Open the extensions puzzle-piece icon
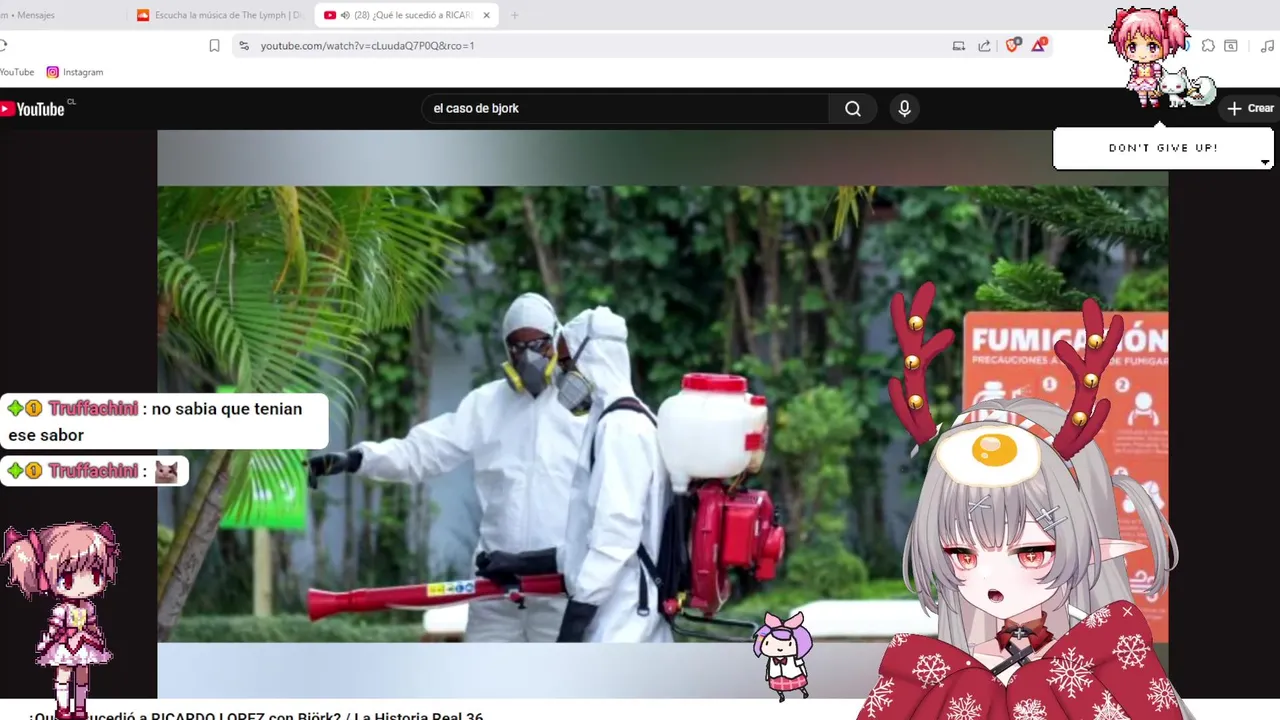Viewport: 1280px width, 720px height. pyautogui.click(x=1208, y=46)
